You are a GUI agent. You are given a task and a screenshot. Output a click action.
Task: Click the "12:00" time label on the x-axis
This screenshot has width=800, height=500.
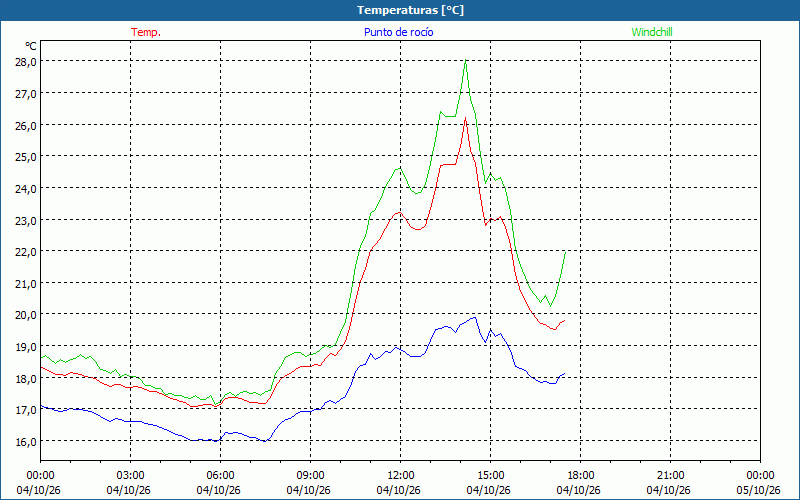(401, 476)
